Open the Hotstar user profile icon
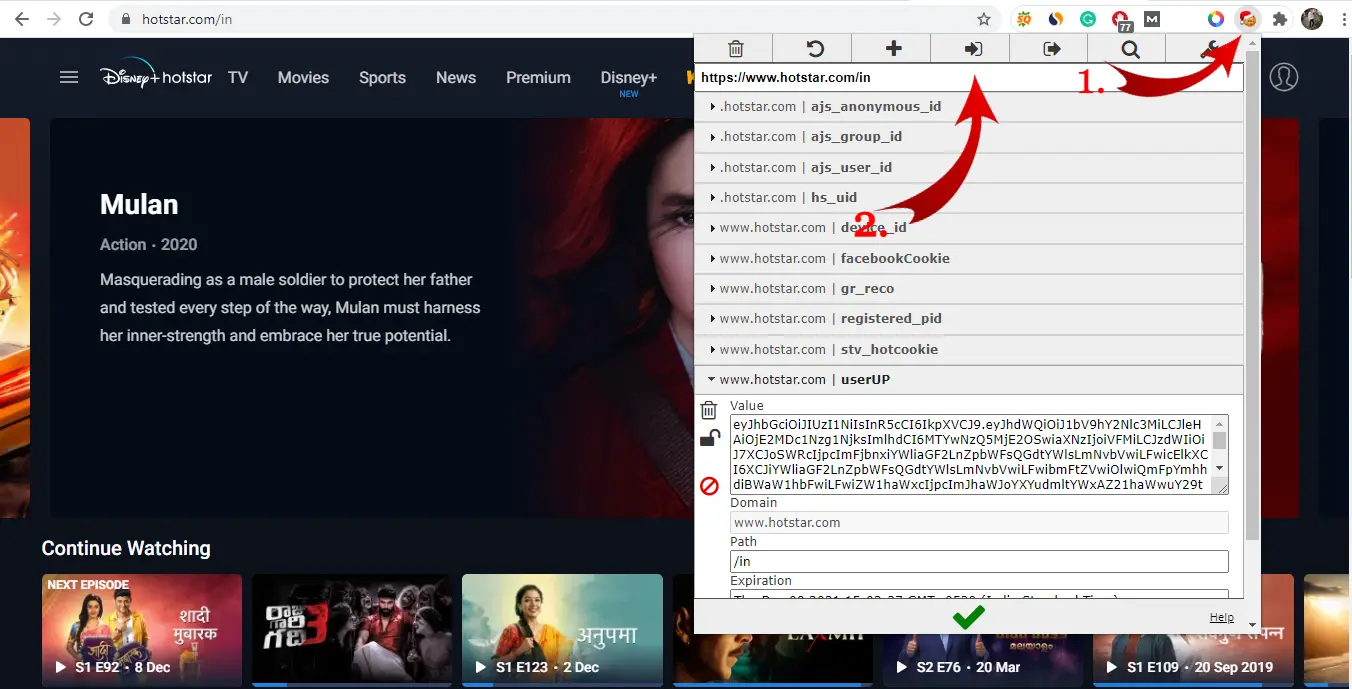Screen dimensions: 1352x689 (1284, 77)
